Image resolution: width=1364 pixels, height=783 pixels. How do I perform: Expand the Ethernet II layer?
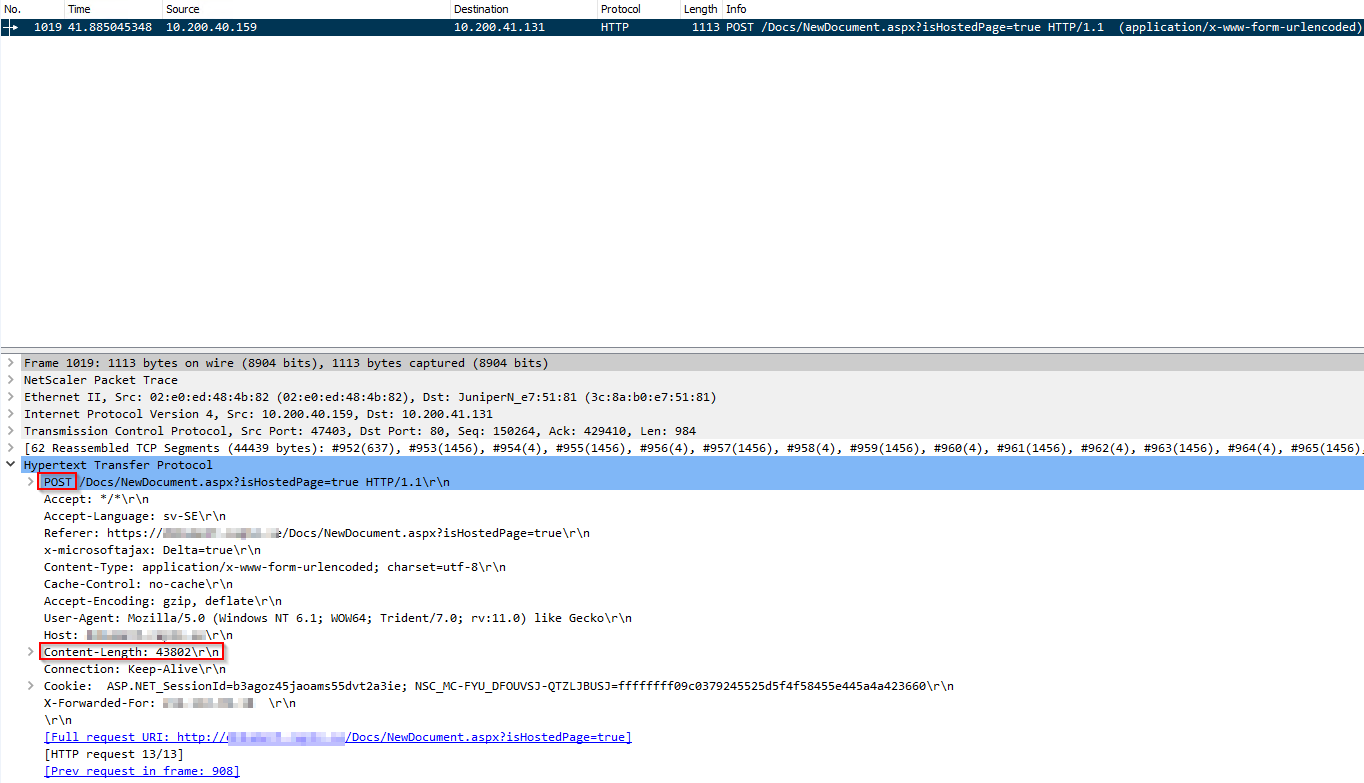[x=12, y=397]
